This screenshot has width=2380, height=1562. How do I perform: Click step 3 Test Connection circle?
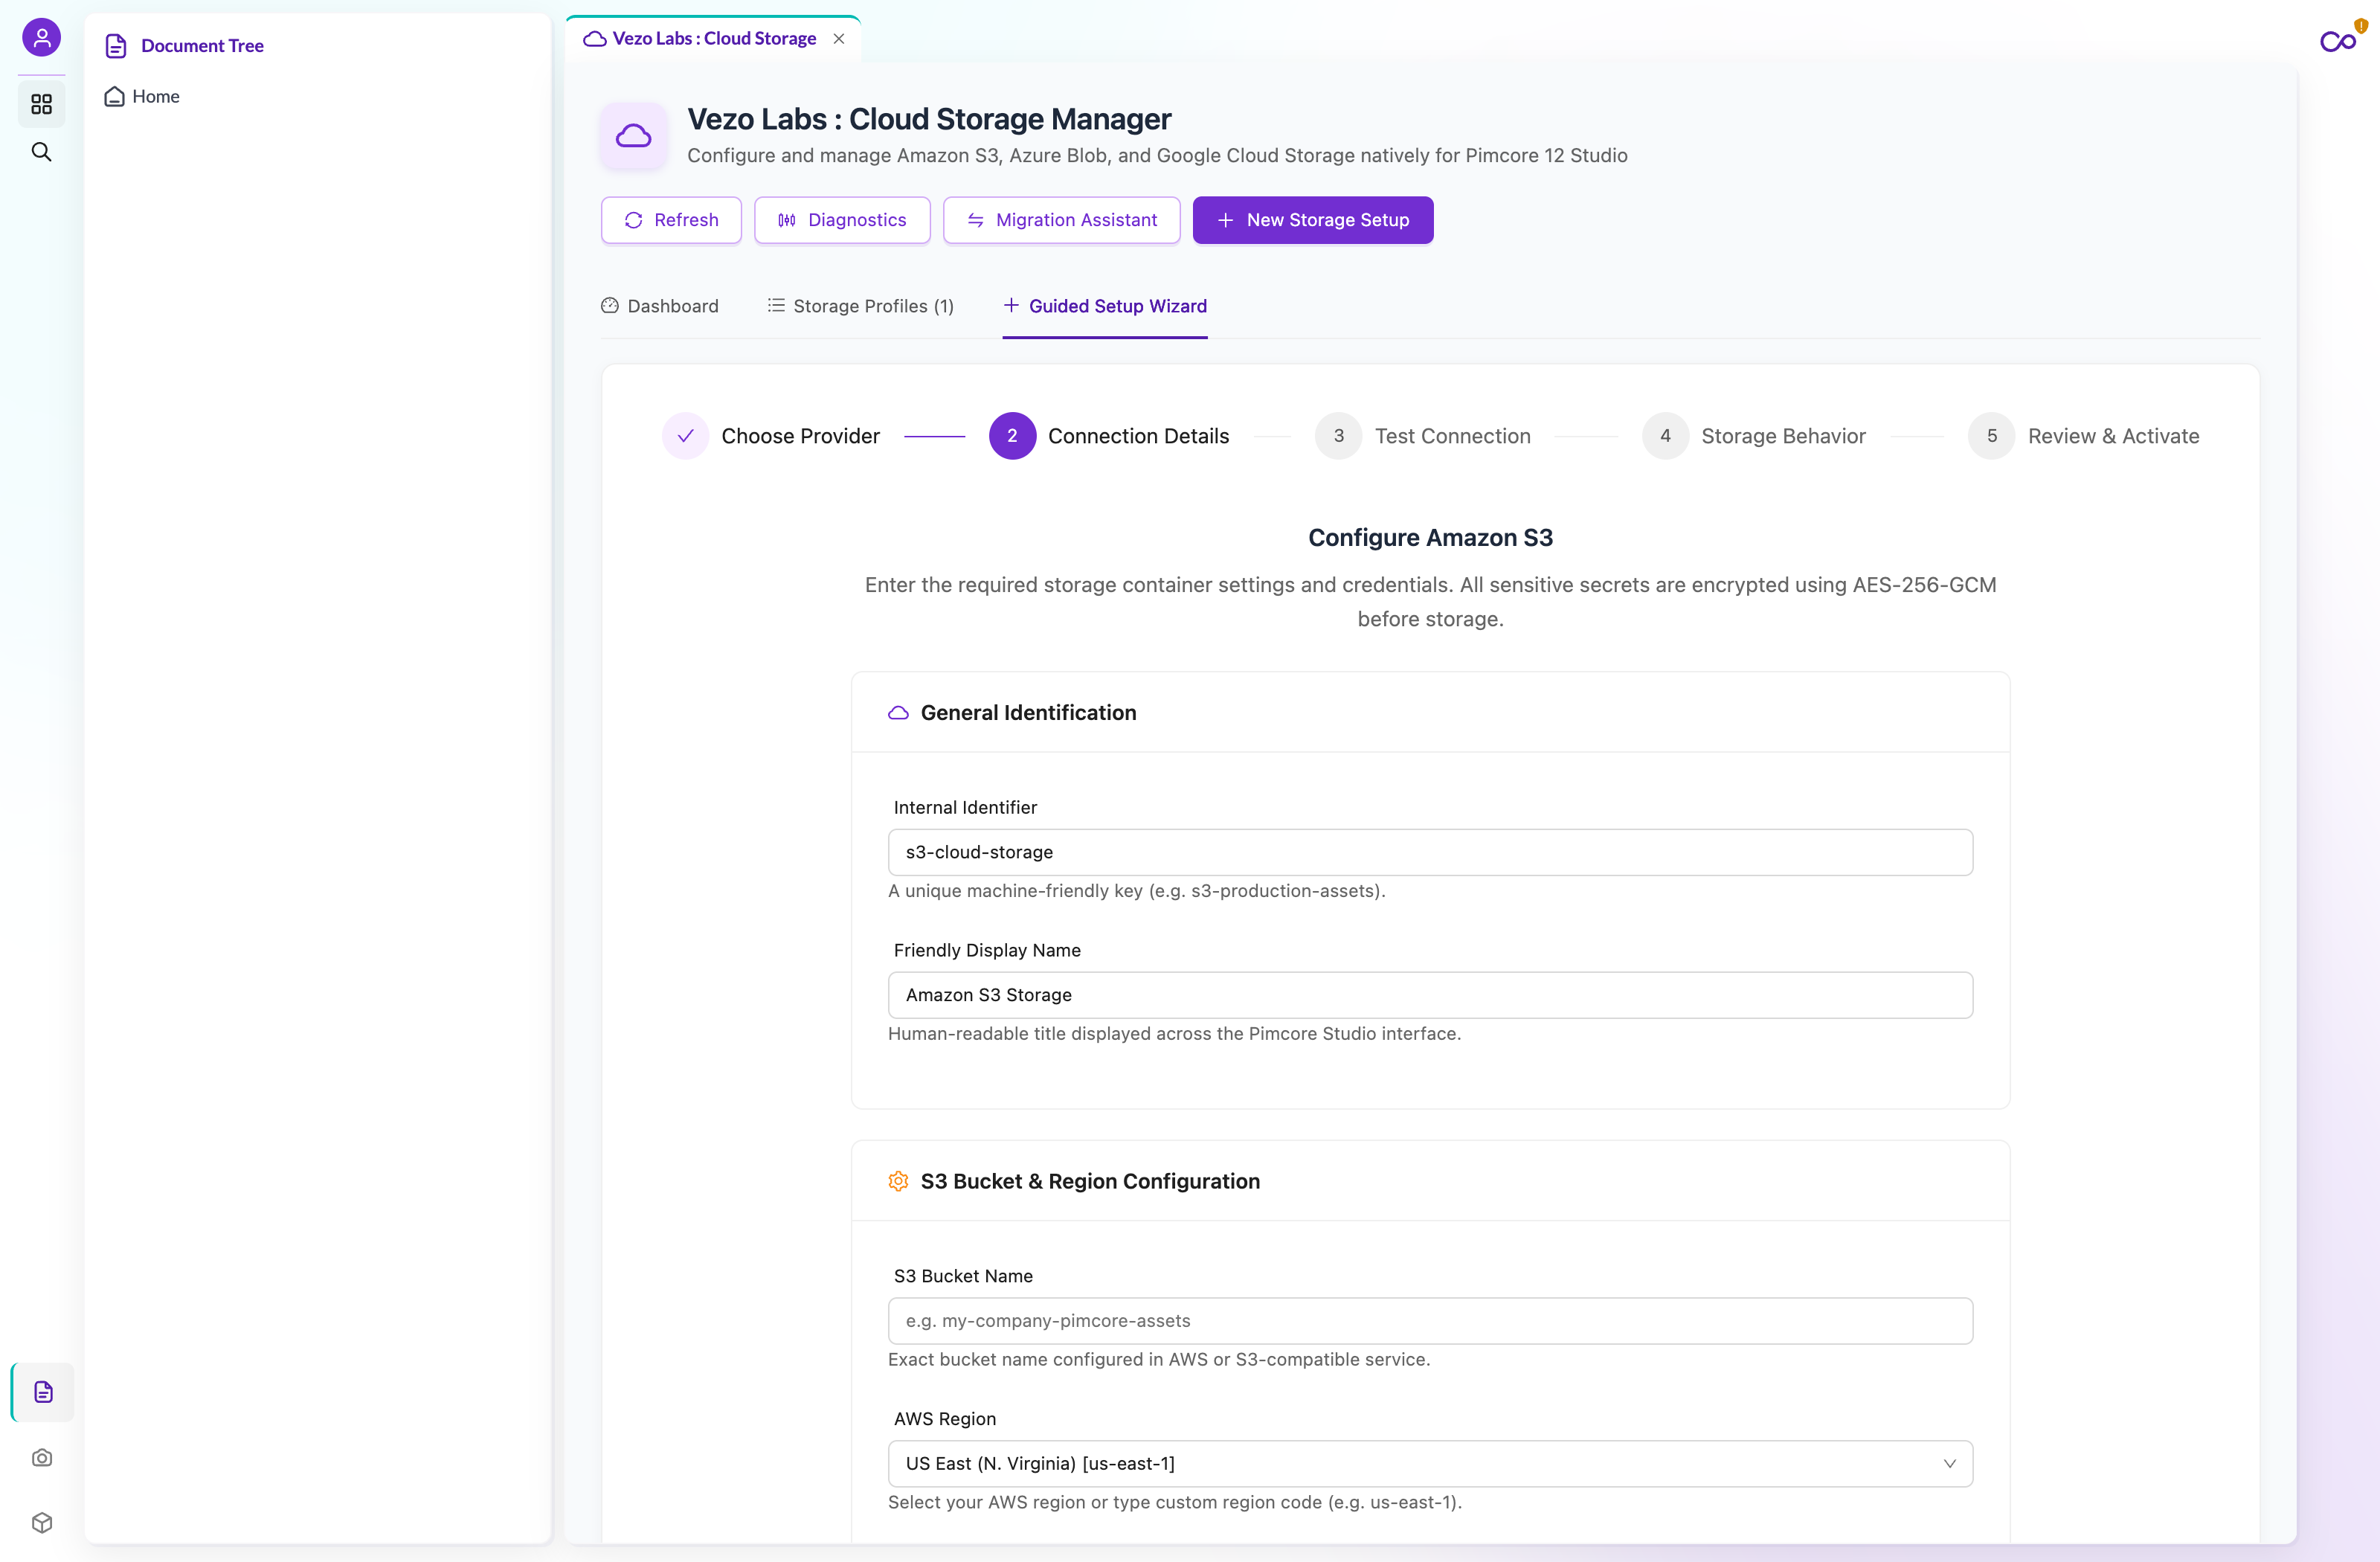pyautogui.click(x=1338, y=436)
